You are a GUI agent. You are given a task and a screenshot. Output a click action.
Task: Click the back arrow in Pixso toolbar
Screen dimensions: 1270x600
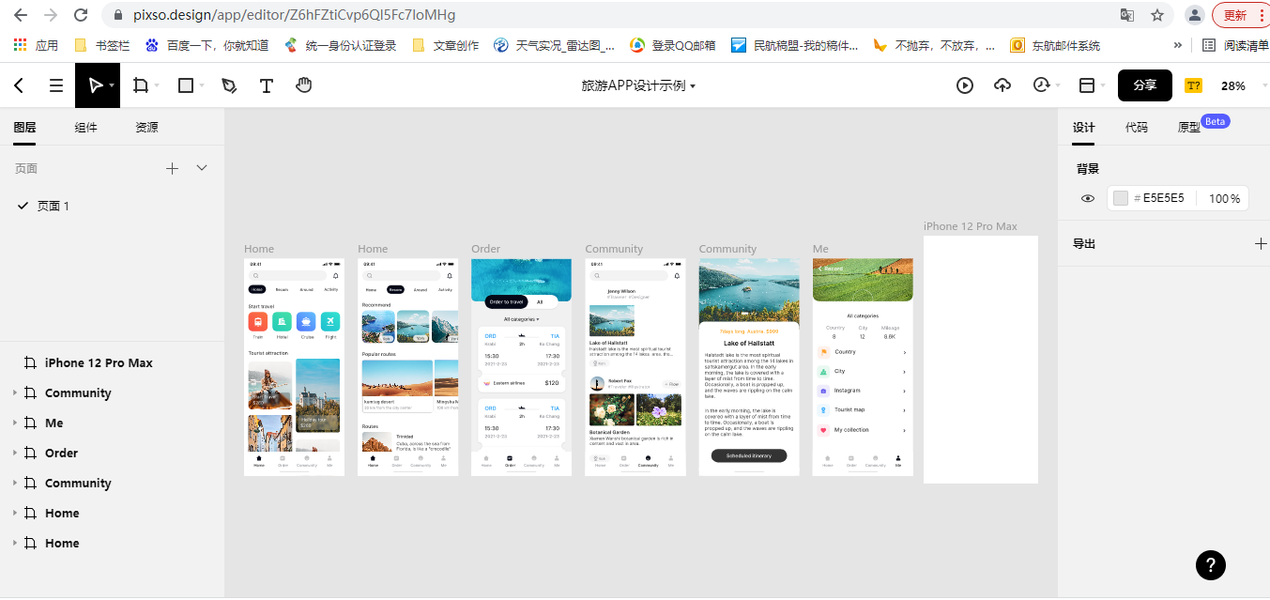19,86
